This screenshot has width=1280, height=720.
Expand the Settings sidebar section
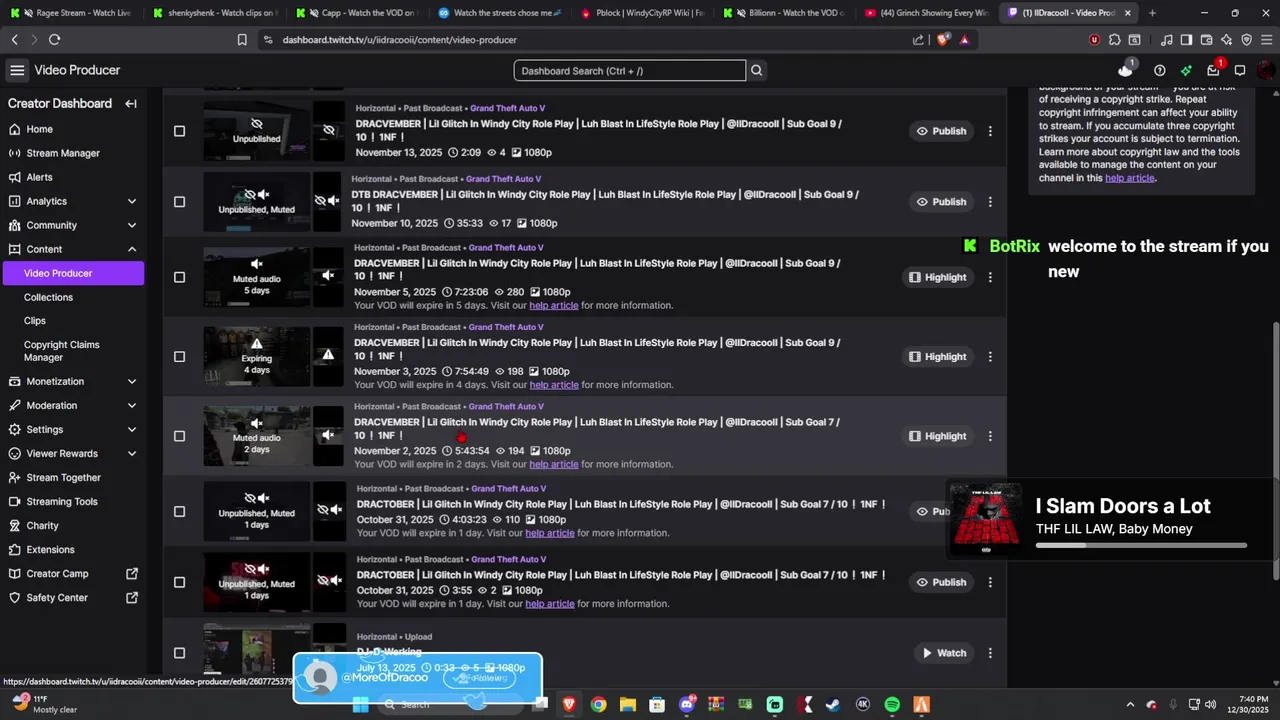coord(132,429)
